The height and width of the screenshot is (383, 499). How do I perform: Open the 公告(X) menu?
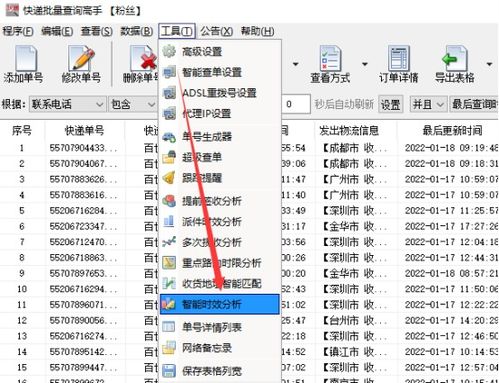tap(216, 31)
